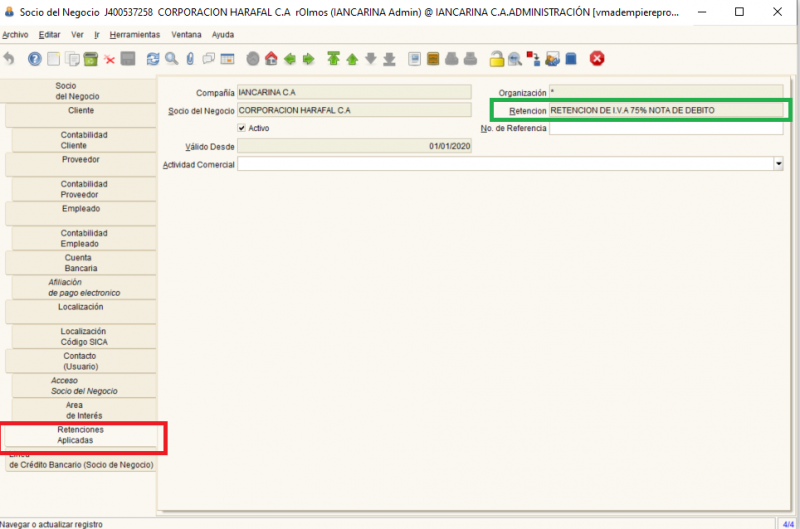Click the yellow padlock icon
The image size is (800, 529).
[495, 59]
